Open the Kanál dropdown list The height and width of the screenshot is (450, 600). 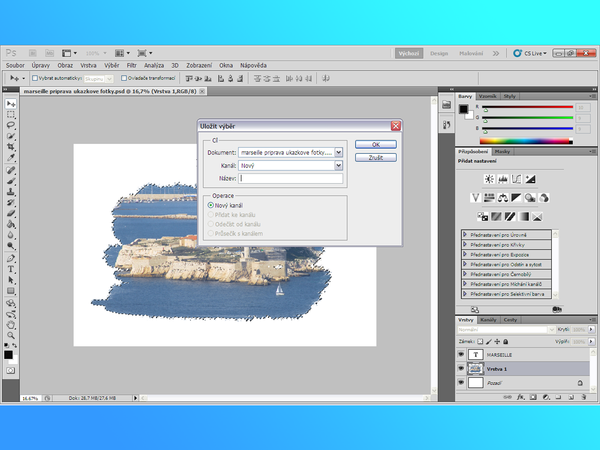339,165
